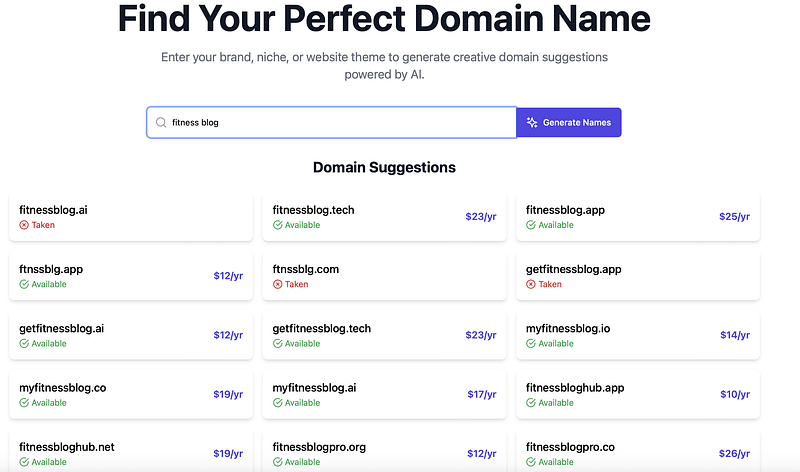
Task: Select the fitnessbloghub.net domain card
Action: (130, 452)
